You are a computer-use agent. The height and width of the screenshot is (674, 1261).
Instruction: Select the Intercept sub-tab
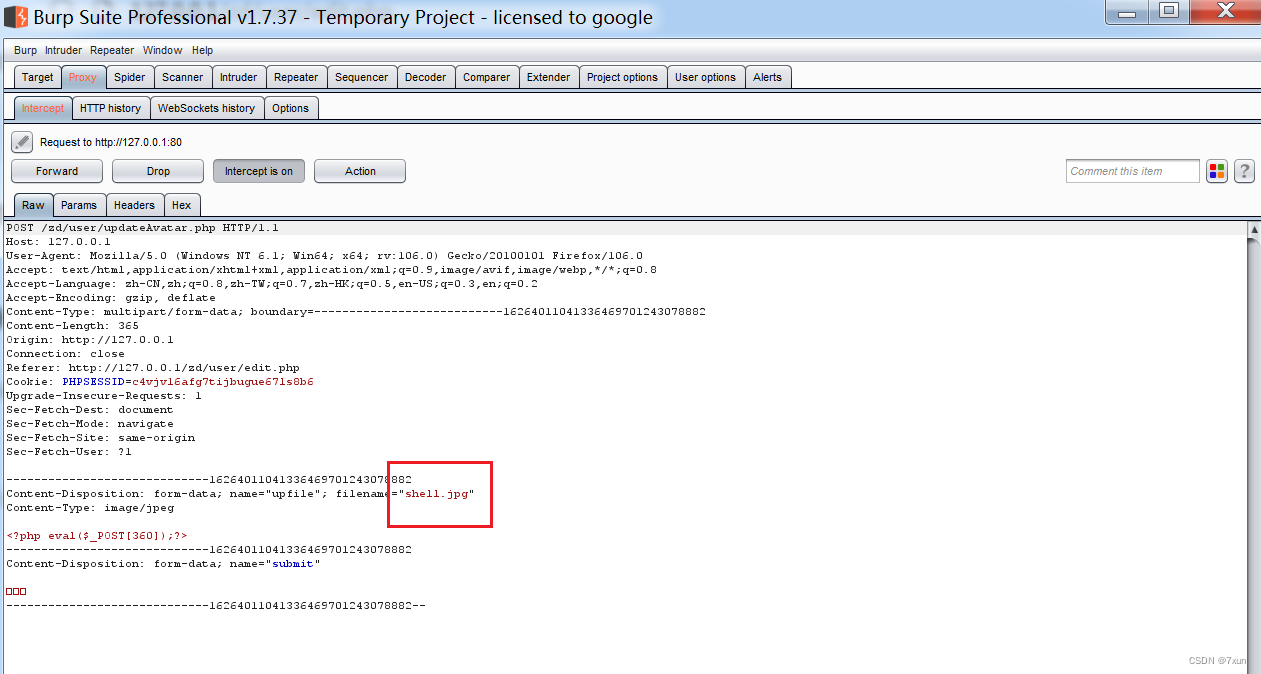click(x=43, y=108)
